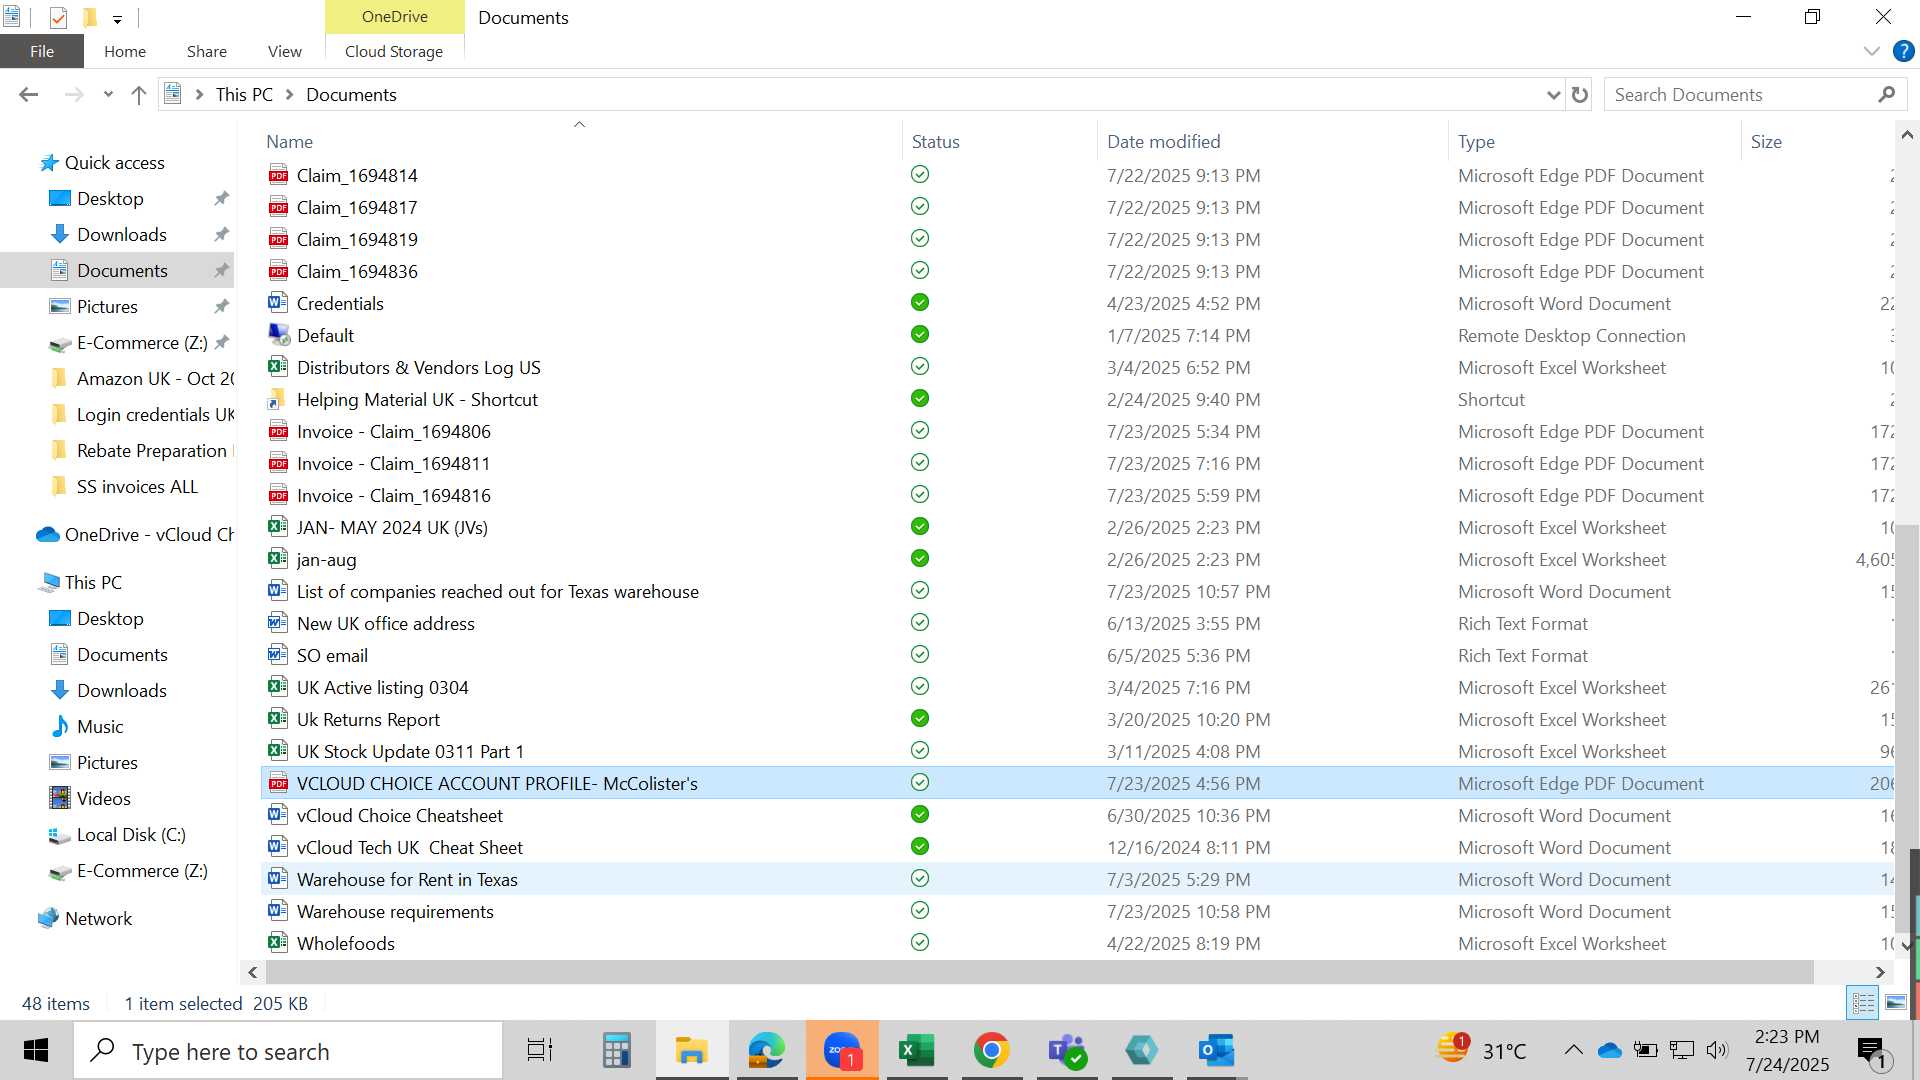Switch to Large icons view button
Viewport: 1920px width, 1080px height.
(x=1896, y=1002)
